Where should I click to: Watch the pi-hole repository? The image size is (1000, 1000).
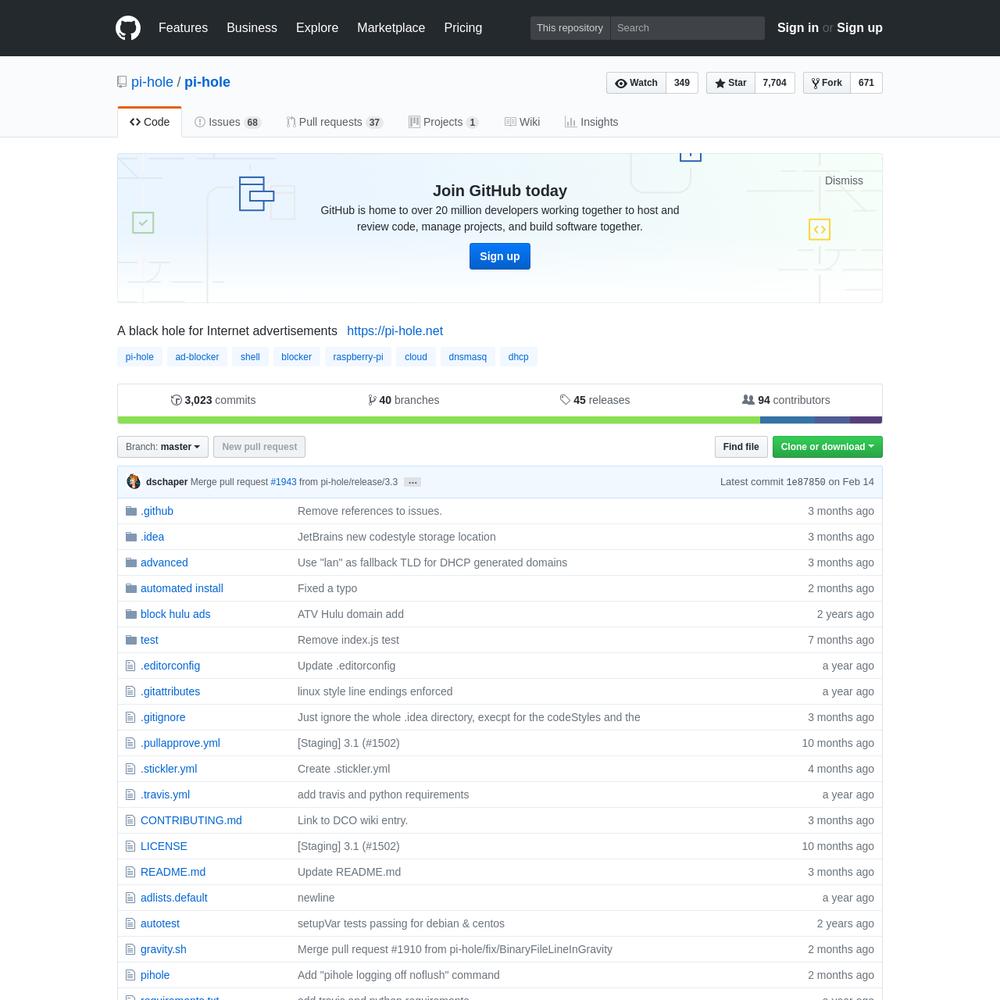636,83
